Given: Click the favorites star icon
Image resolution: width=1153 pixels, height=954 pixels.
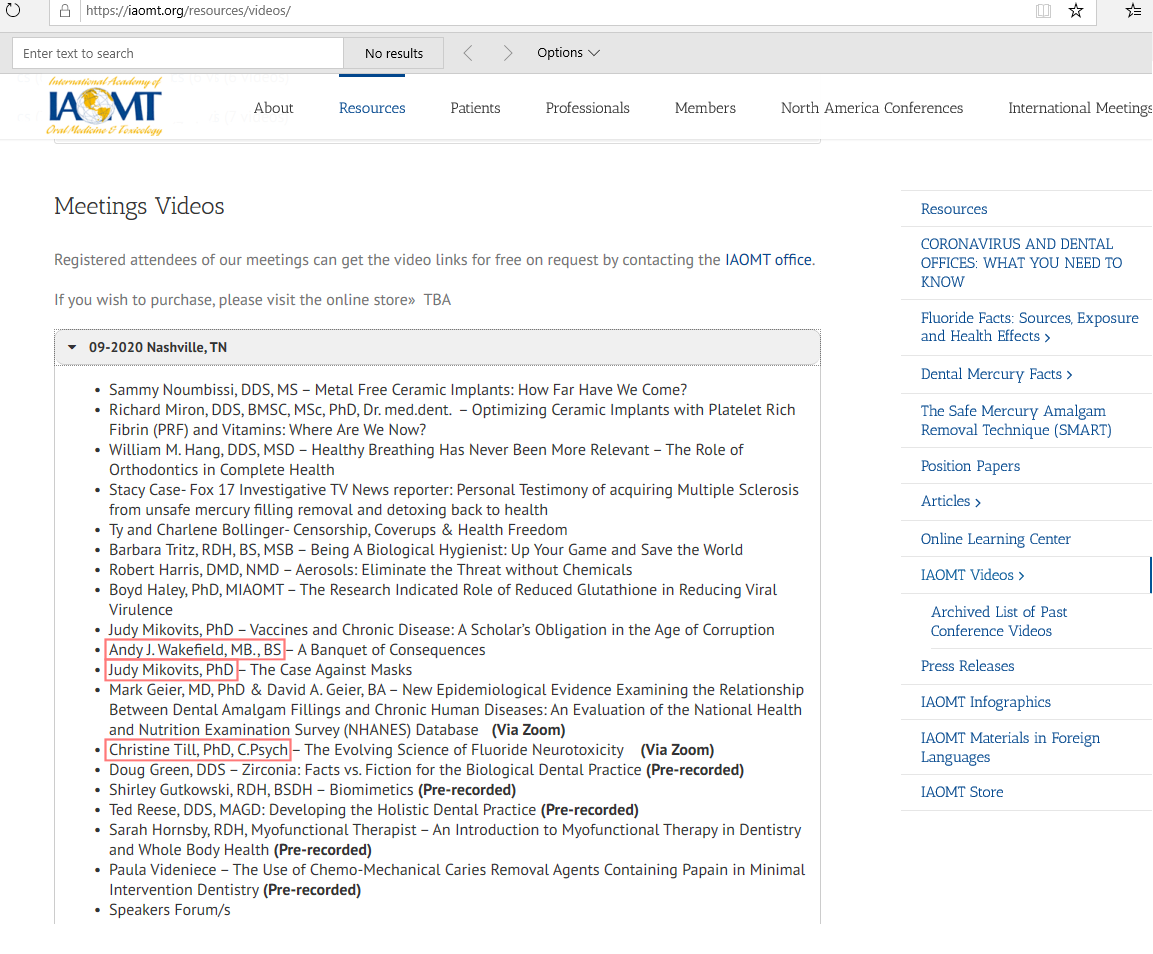Looking at the screenshot, I should click(1076, 11).
